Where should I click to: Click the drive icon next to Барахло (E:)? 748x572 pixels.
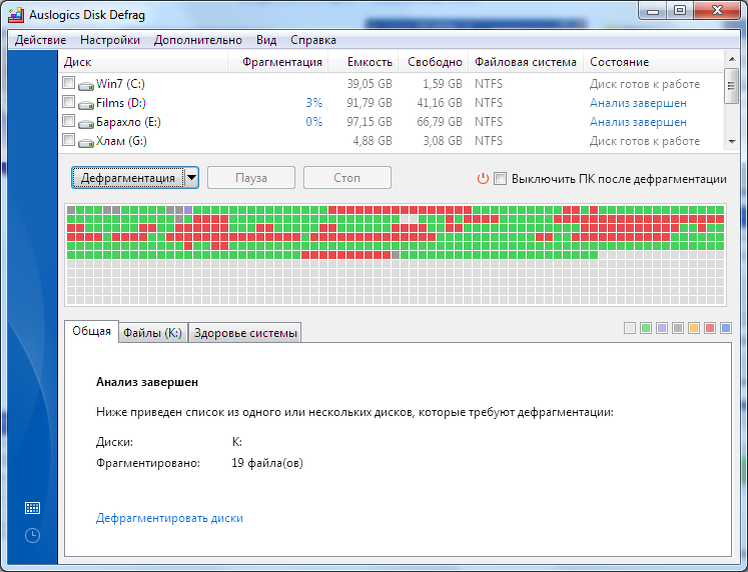[x=86, y=125]
